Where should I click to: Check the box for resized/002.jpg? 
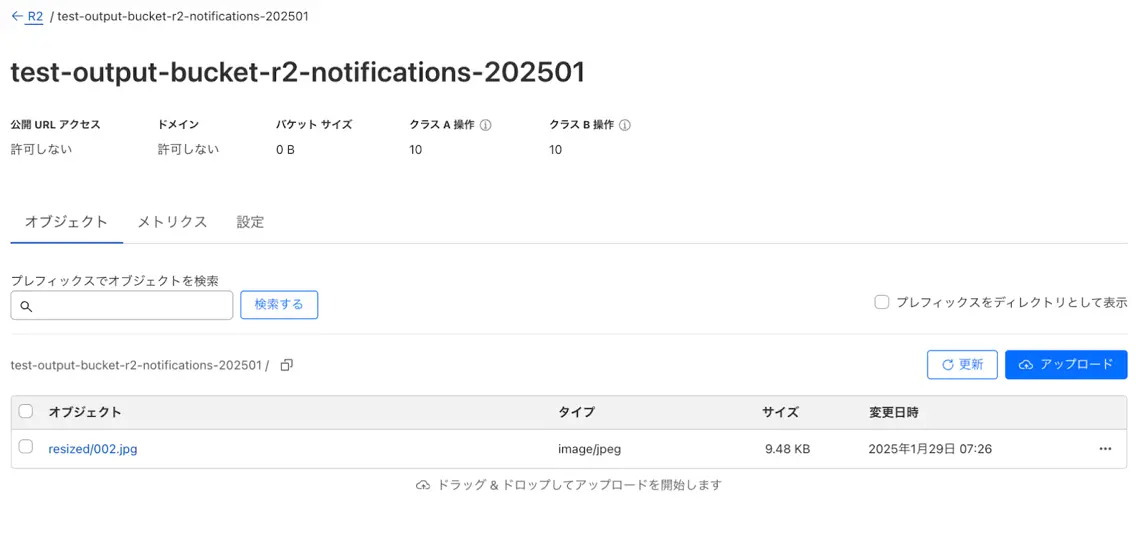26,447
